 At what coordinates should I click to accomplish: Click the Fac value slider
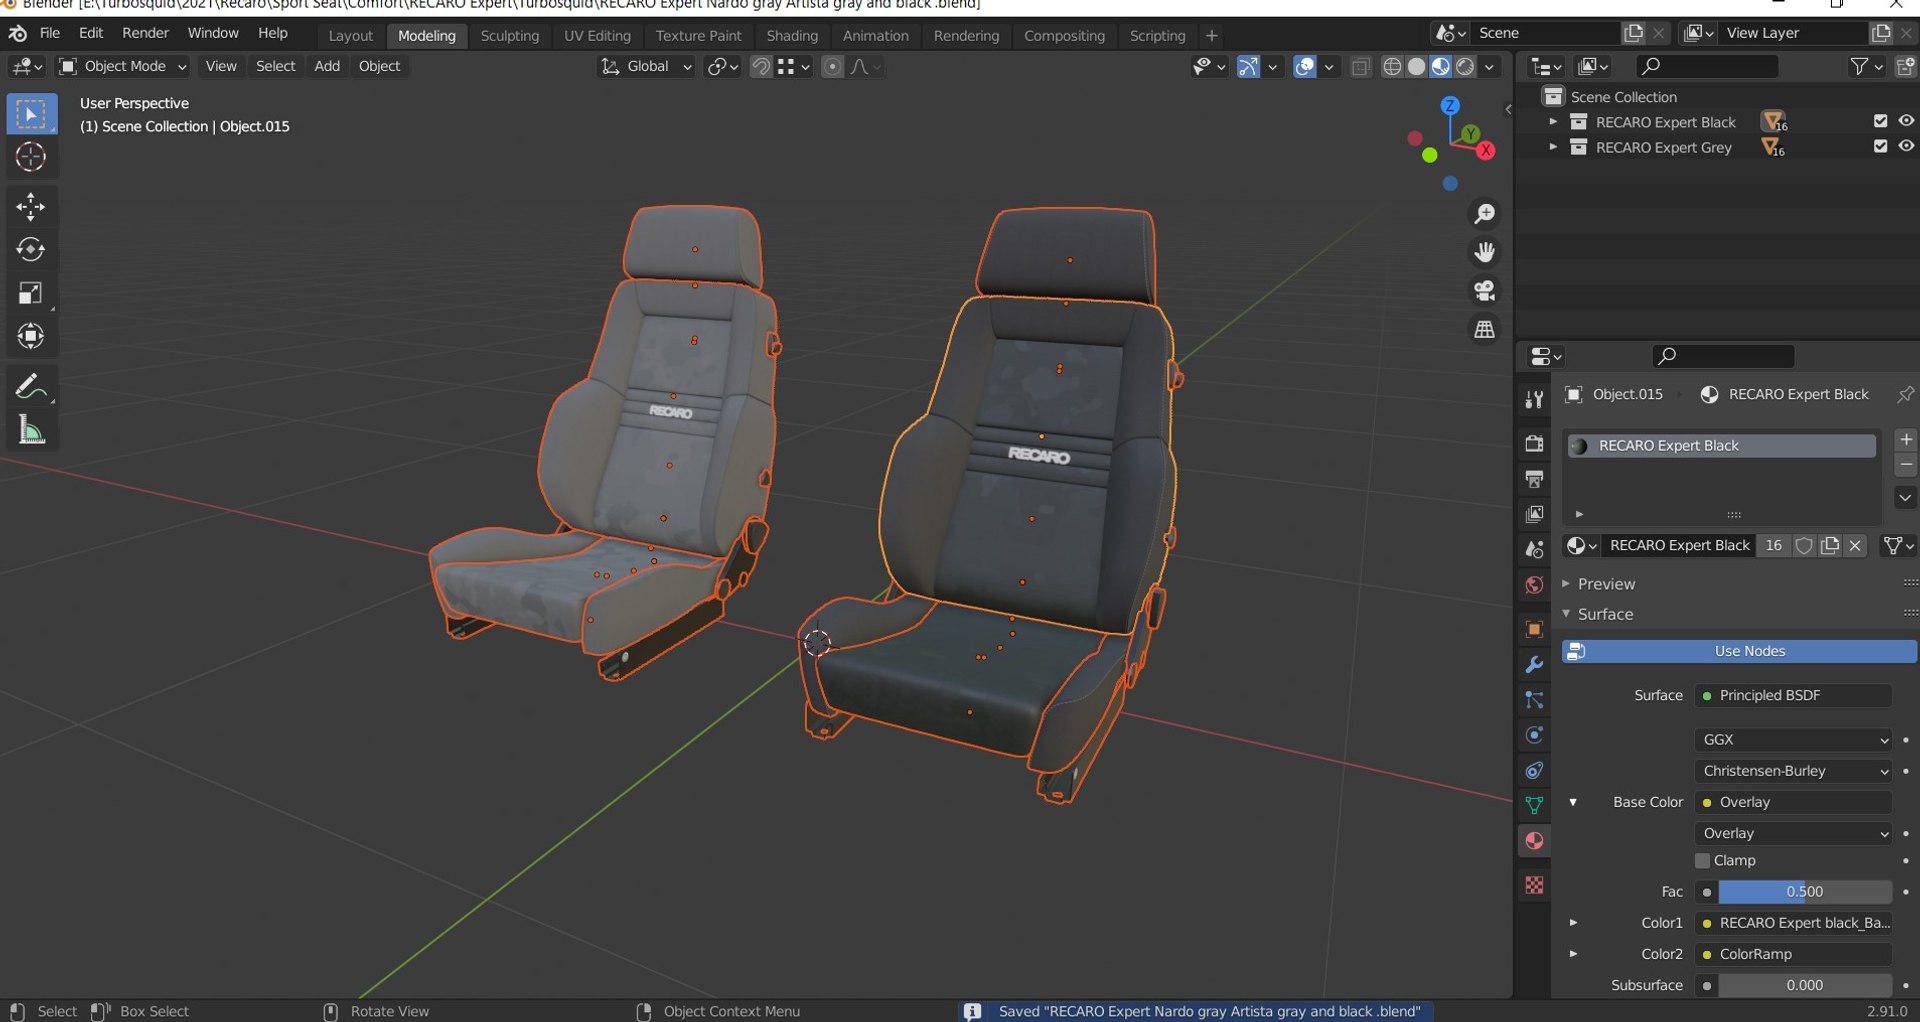click(x=1804, y=892)
